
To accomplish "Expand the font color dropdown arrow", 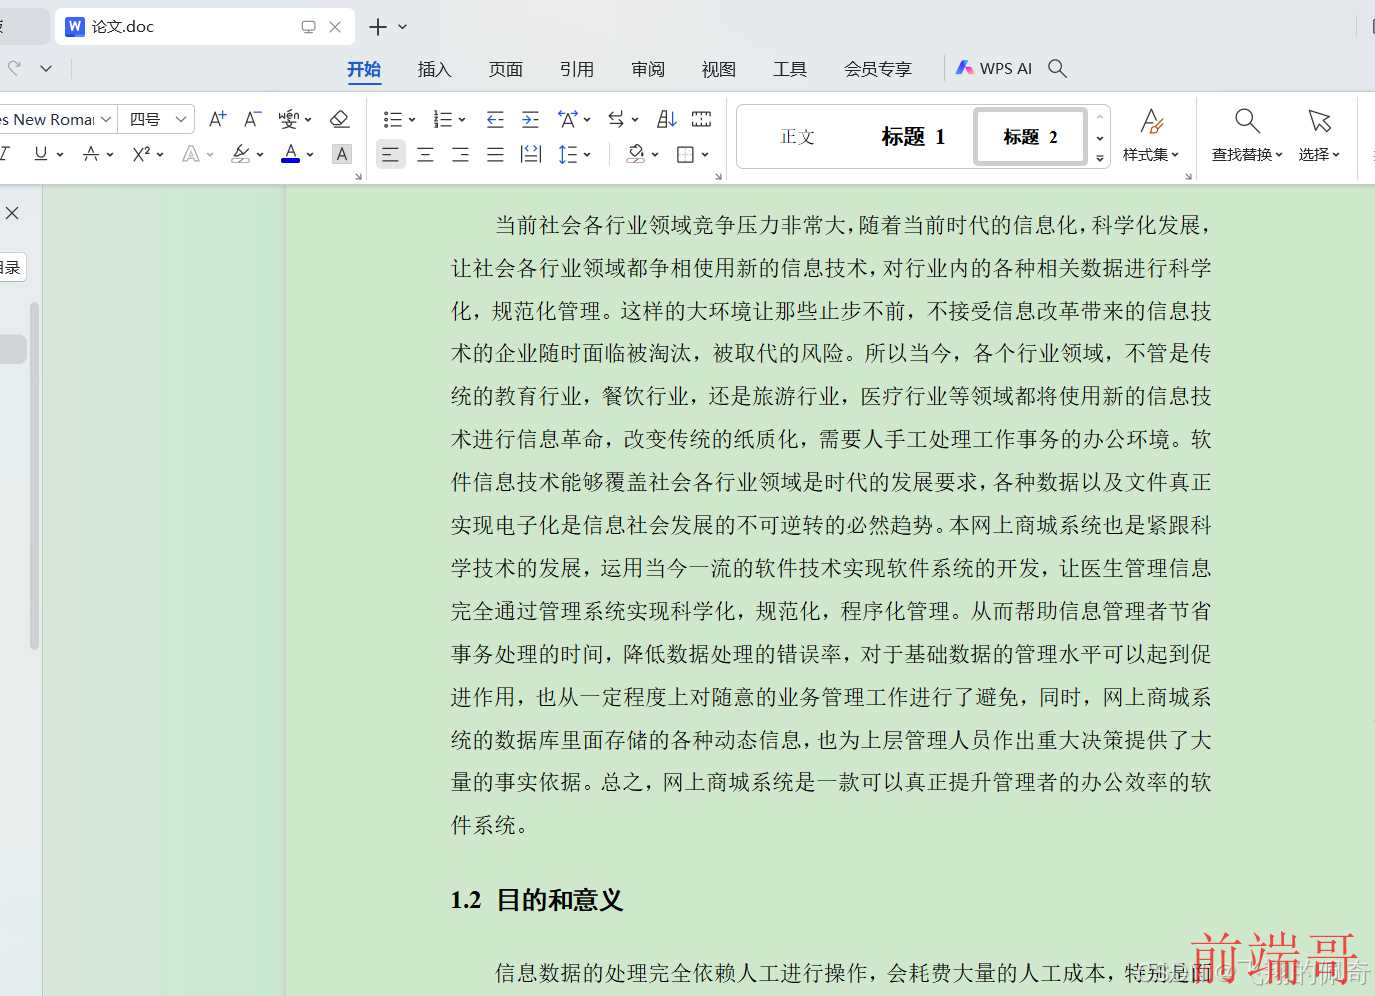I will pyautogui.click(x=310, y=155).
